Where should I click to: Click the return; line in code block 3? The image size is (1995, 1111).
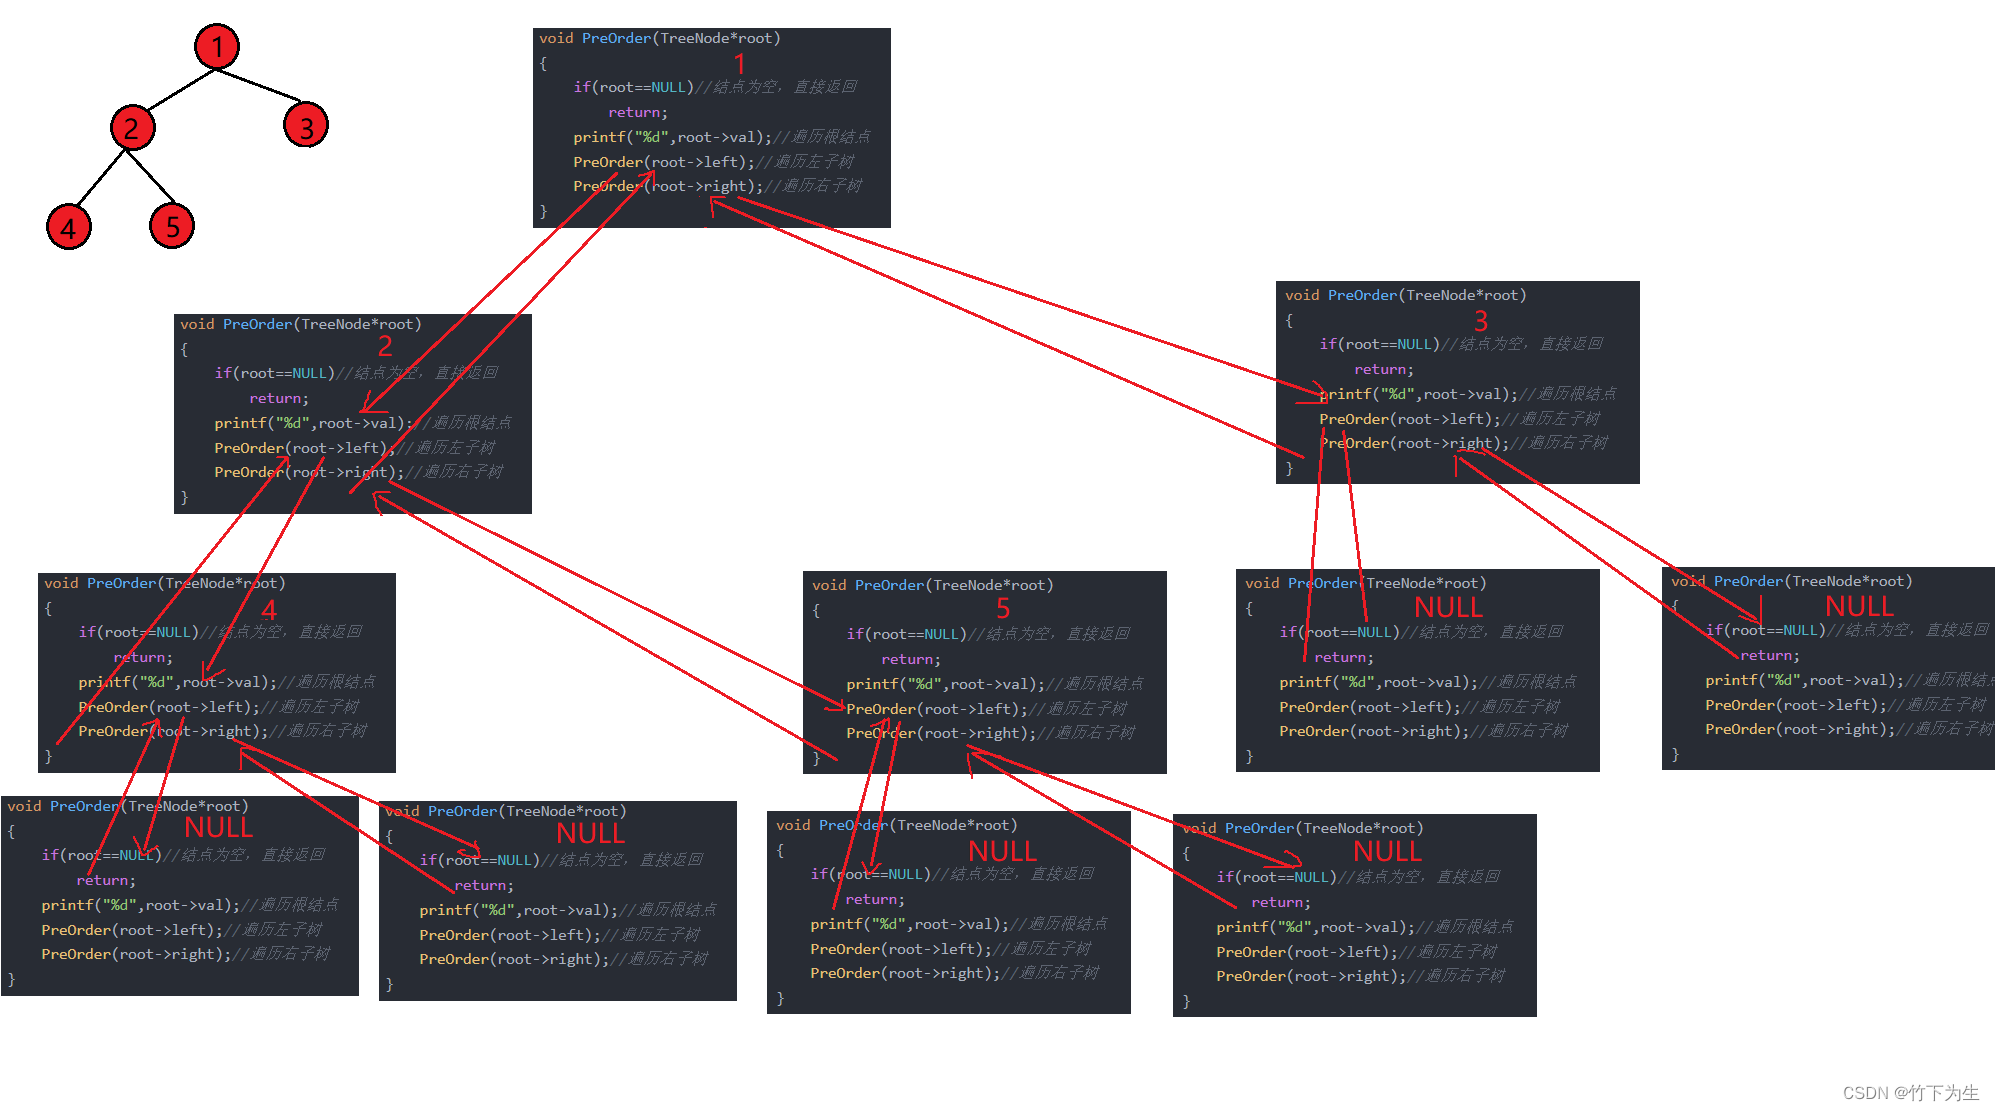coord(1384,369)
